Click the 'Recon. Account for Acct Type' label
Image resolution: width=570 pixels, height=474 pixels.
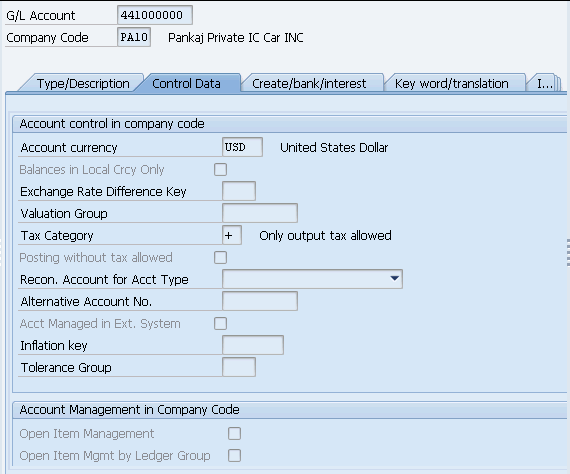click(104, 280)
